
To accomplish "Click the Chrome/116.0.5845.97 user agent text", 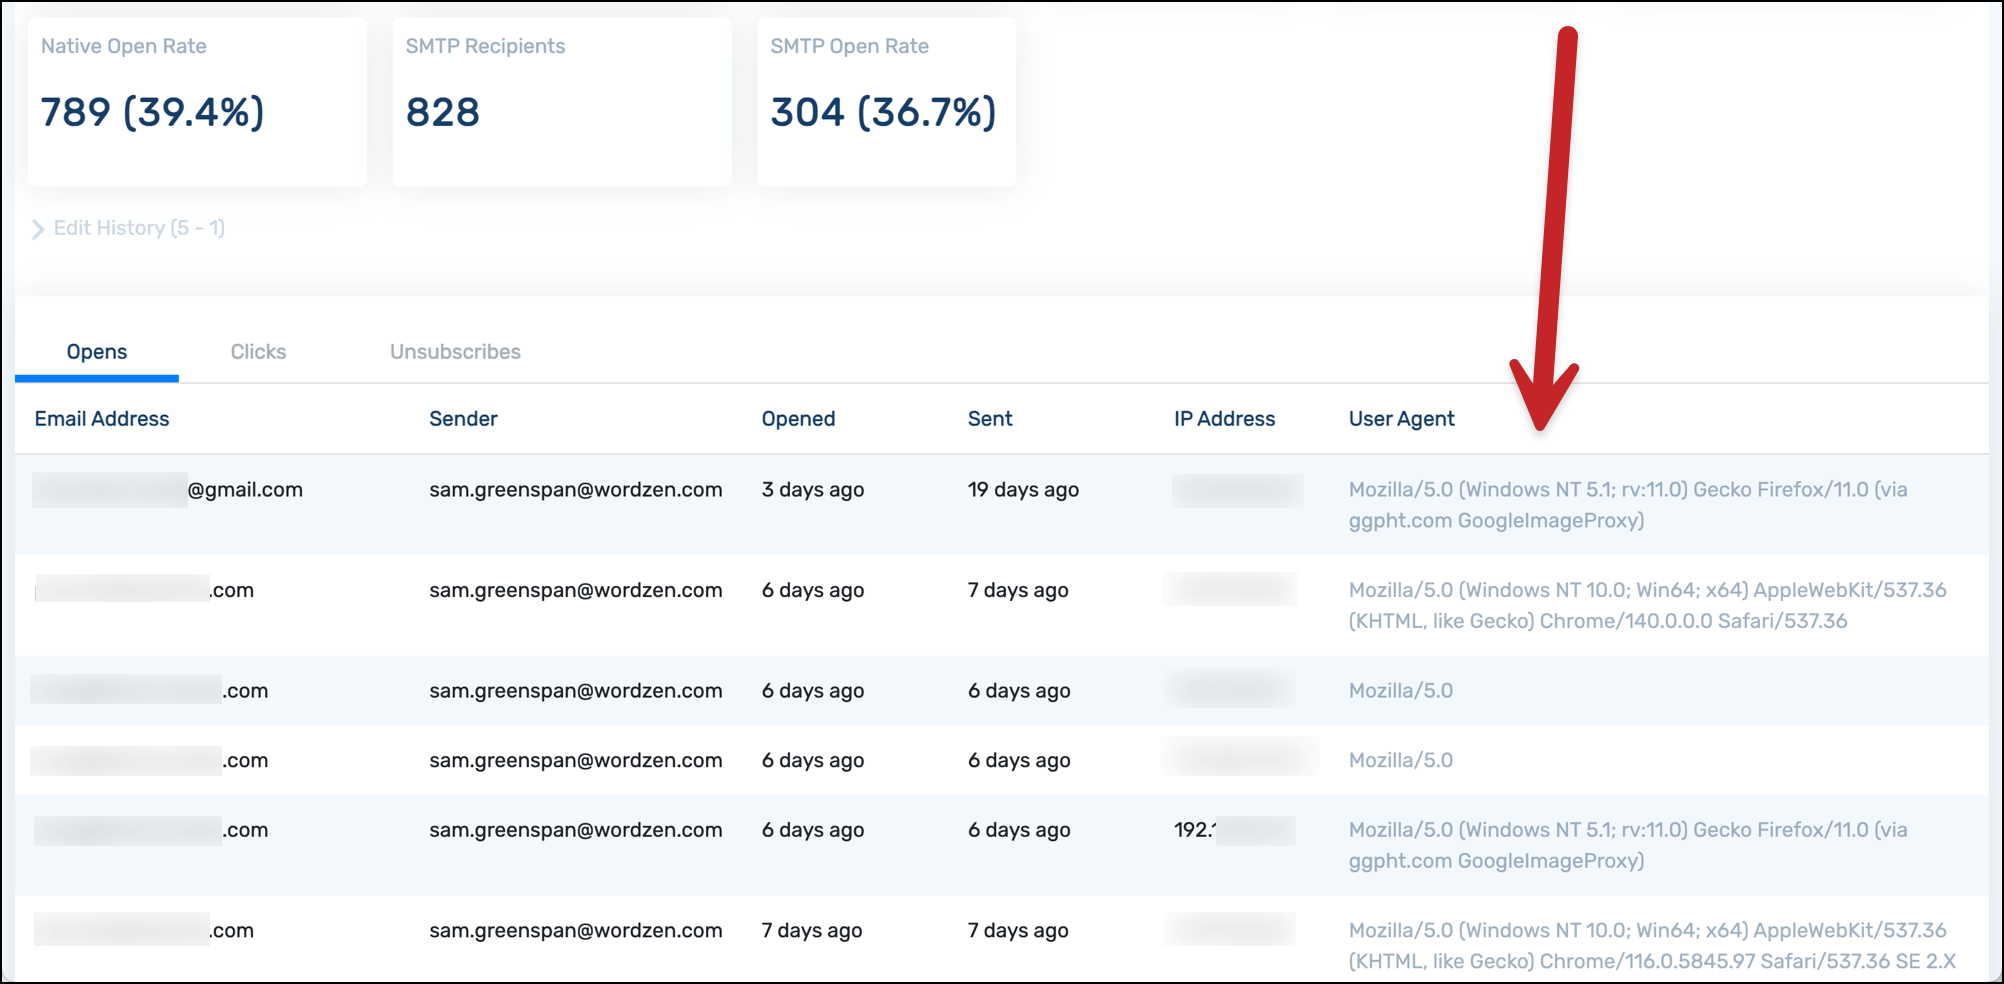I will (x=1650, y=946).
